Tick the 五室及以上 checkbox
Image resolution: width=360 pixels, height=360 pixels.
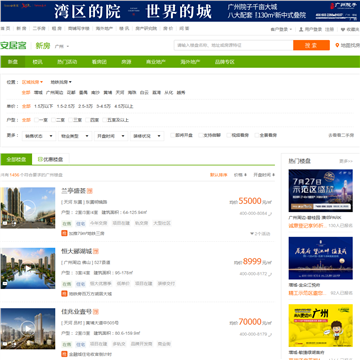click(x=105, y=120)
